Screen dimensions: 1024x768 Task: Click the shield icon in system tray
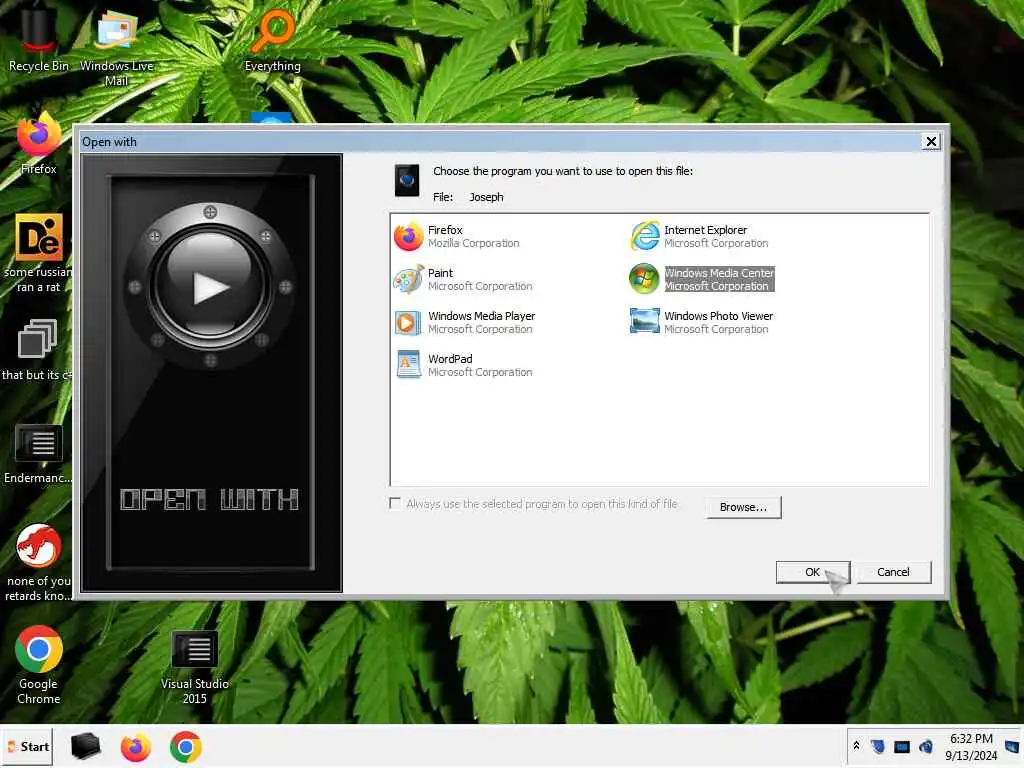click(878, 746)
